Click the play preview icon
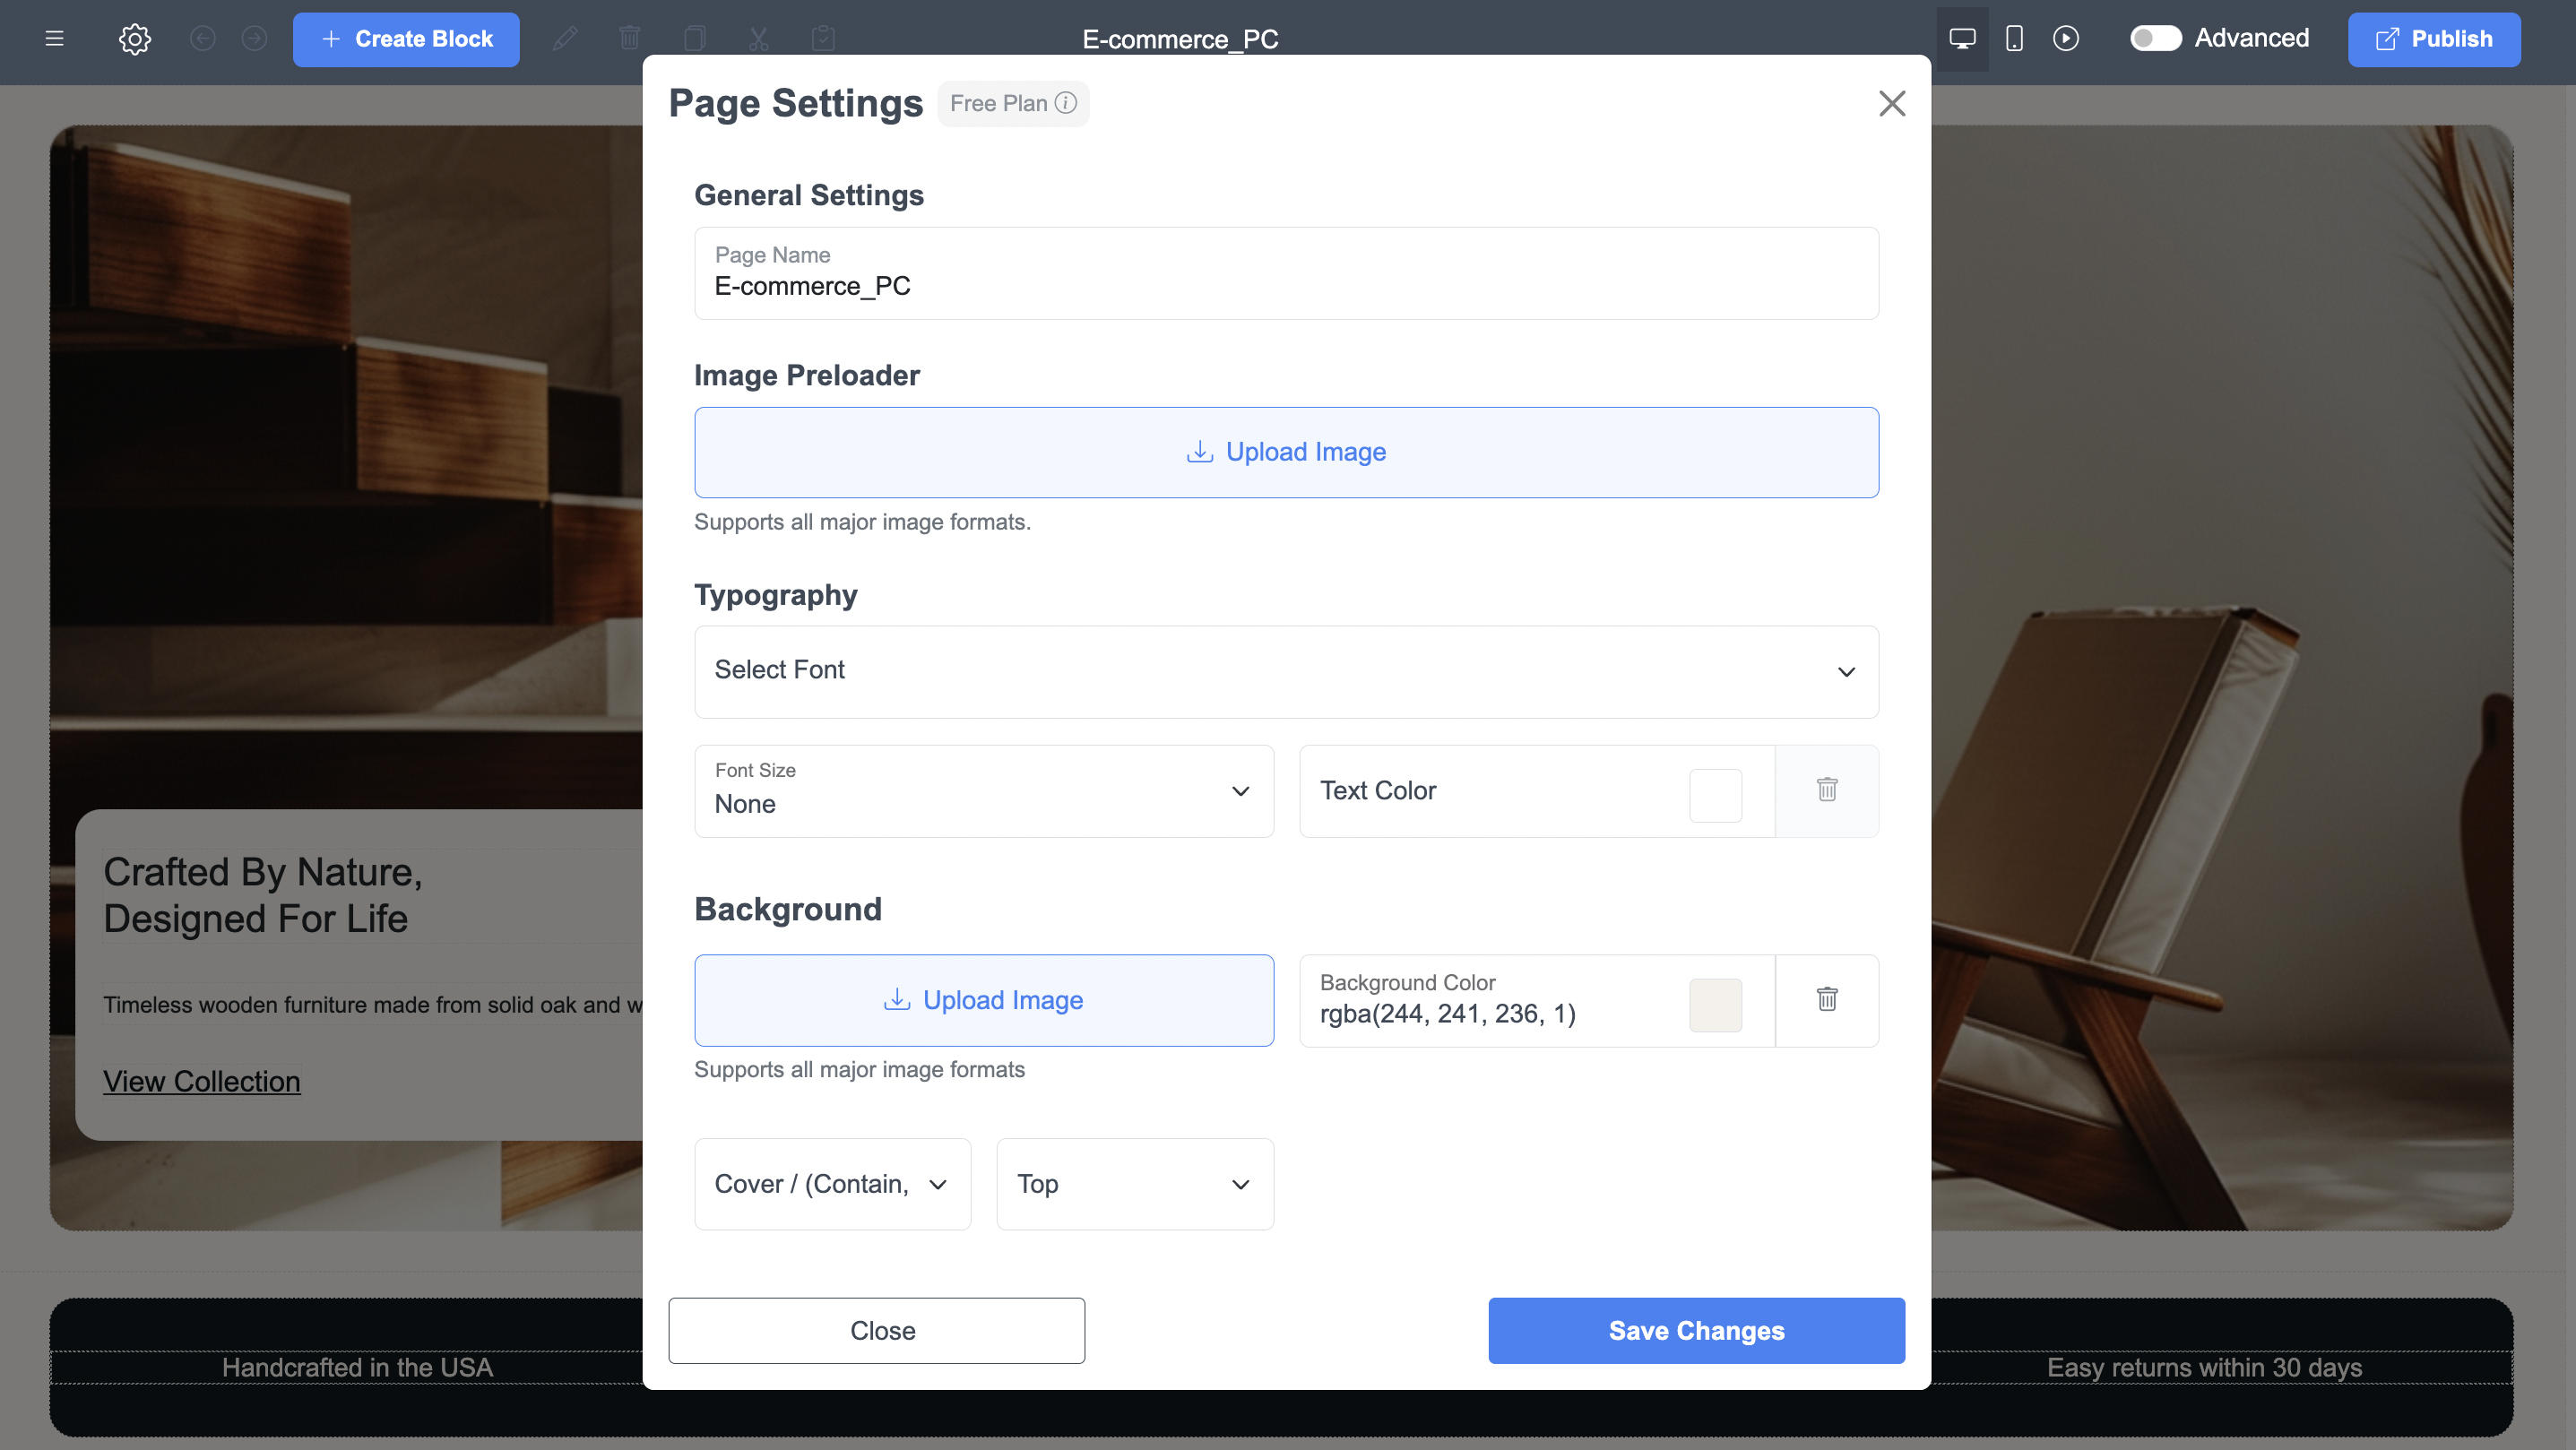This screenshot has width=2576, height=1450. pyautogui.click(x=2066, y=39)
